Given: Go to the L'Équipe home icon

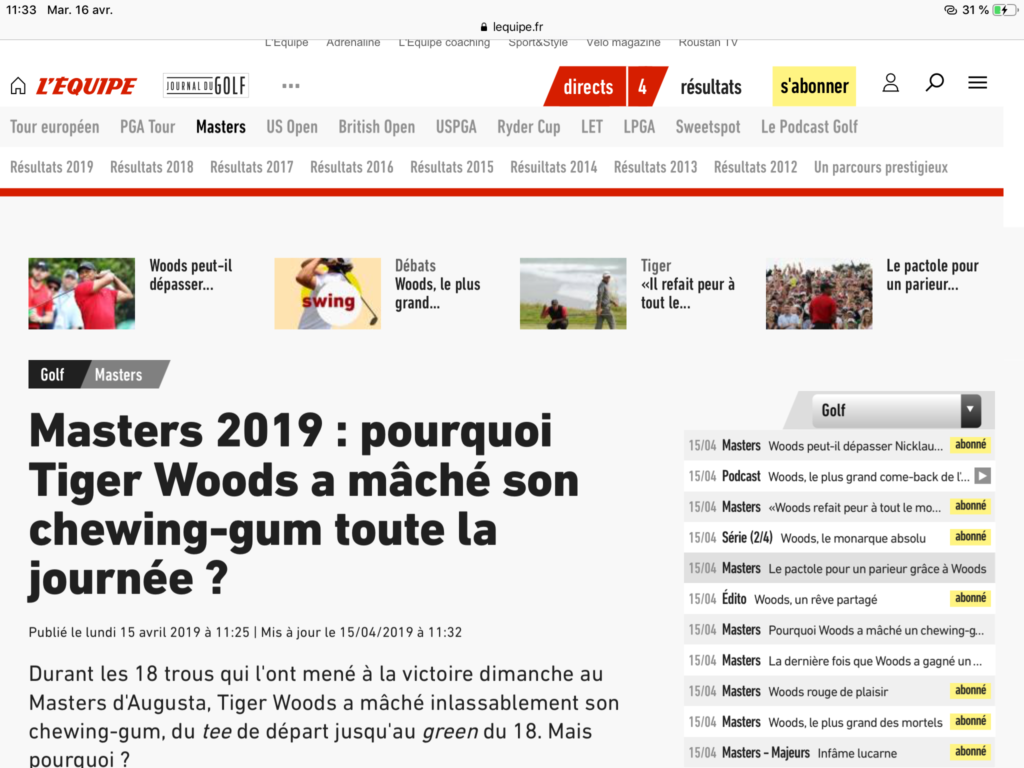Looking at the screenshot, I should pos(18,86).
